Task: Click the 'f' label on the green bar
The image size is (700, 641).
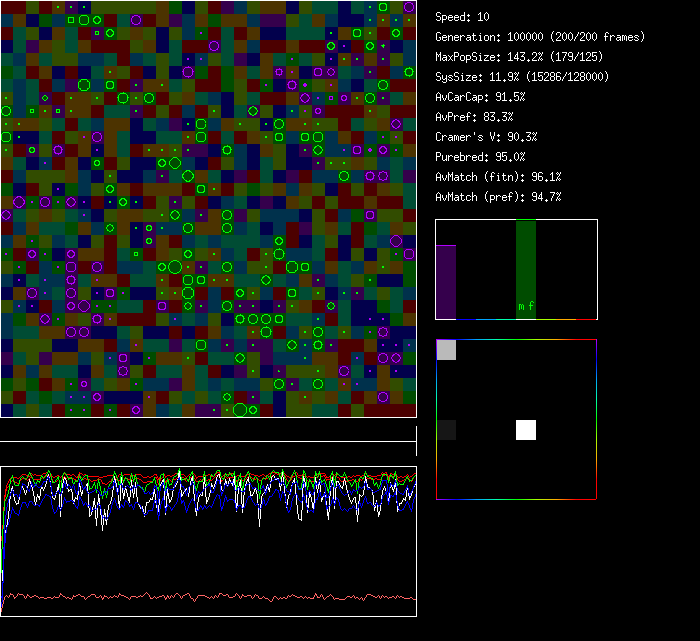Action: (x=531, y=306)
